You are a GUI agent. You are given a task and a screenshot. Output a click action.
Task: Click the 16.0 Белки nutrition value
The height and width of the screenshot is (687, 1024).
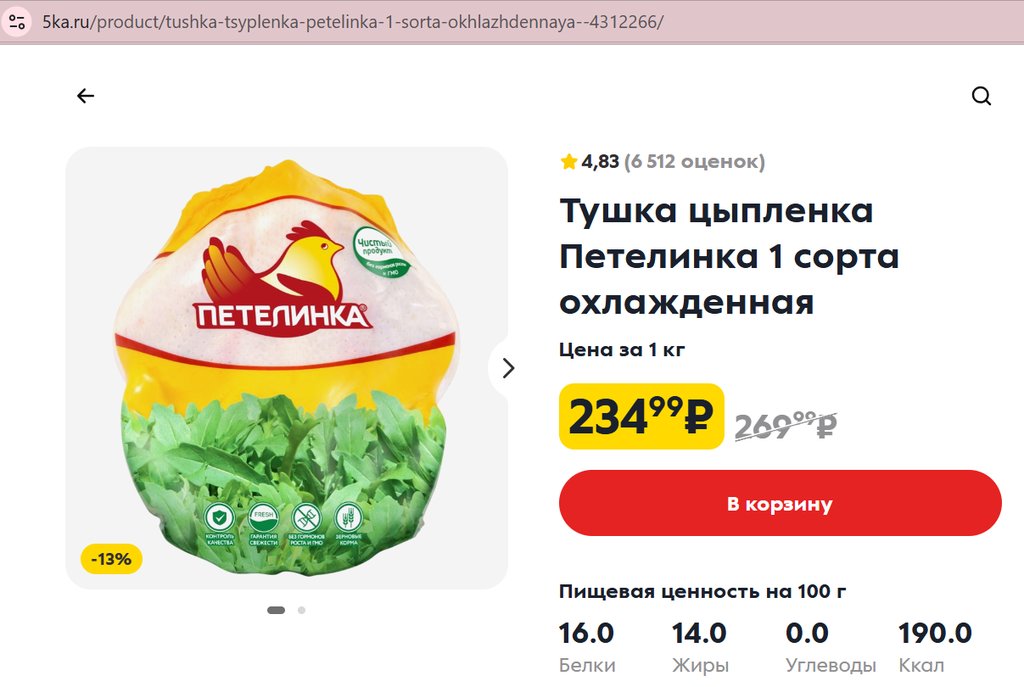(x=586, y=648)
